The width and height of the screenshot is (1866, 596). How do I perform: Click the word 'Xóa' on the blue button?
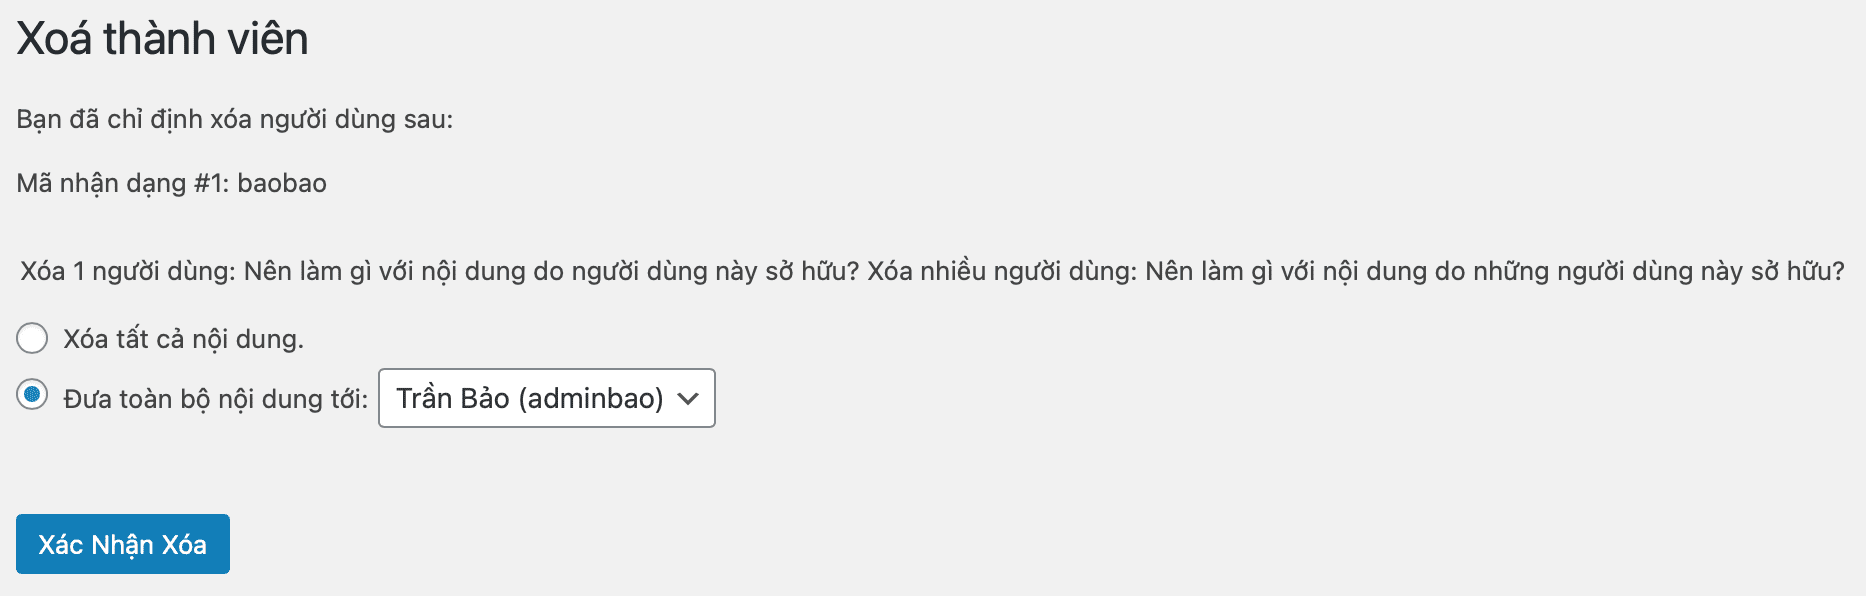[184, 544]
